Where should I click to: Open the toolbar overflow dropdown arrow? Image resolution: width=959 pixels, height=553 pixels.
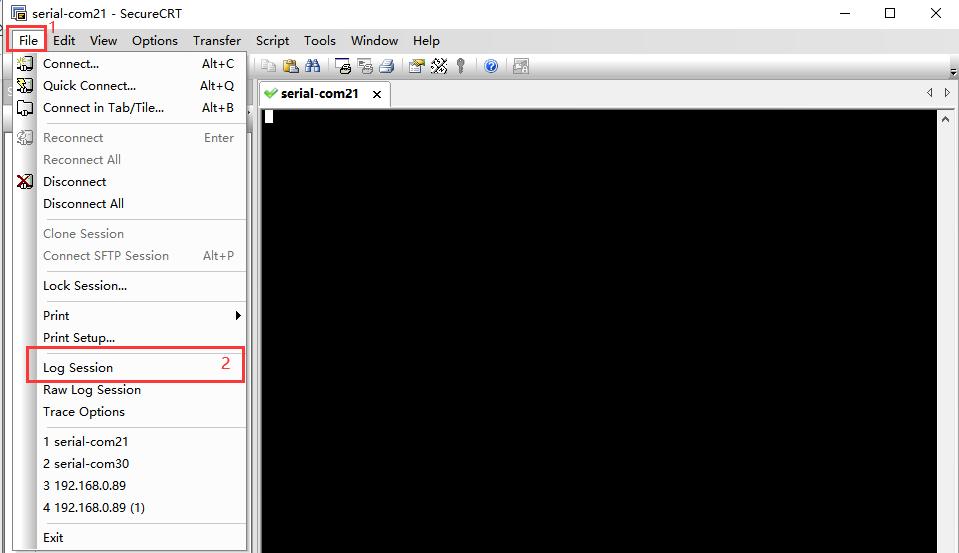click(x=953, y=72)
